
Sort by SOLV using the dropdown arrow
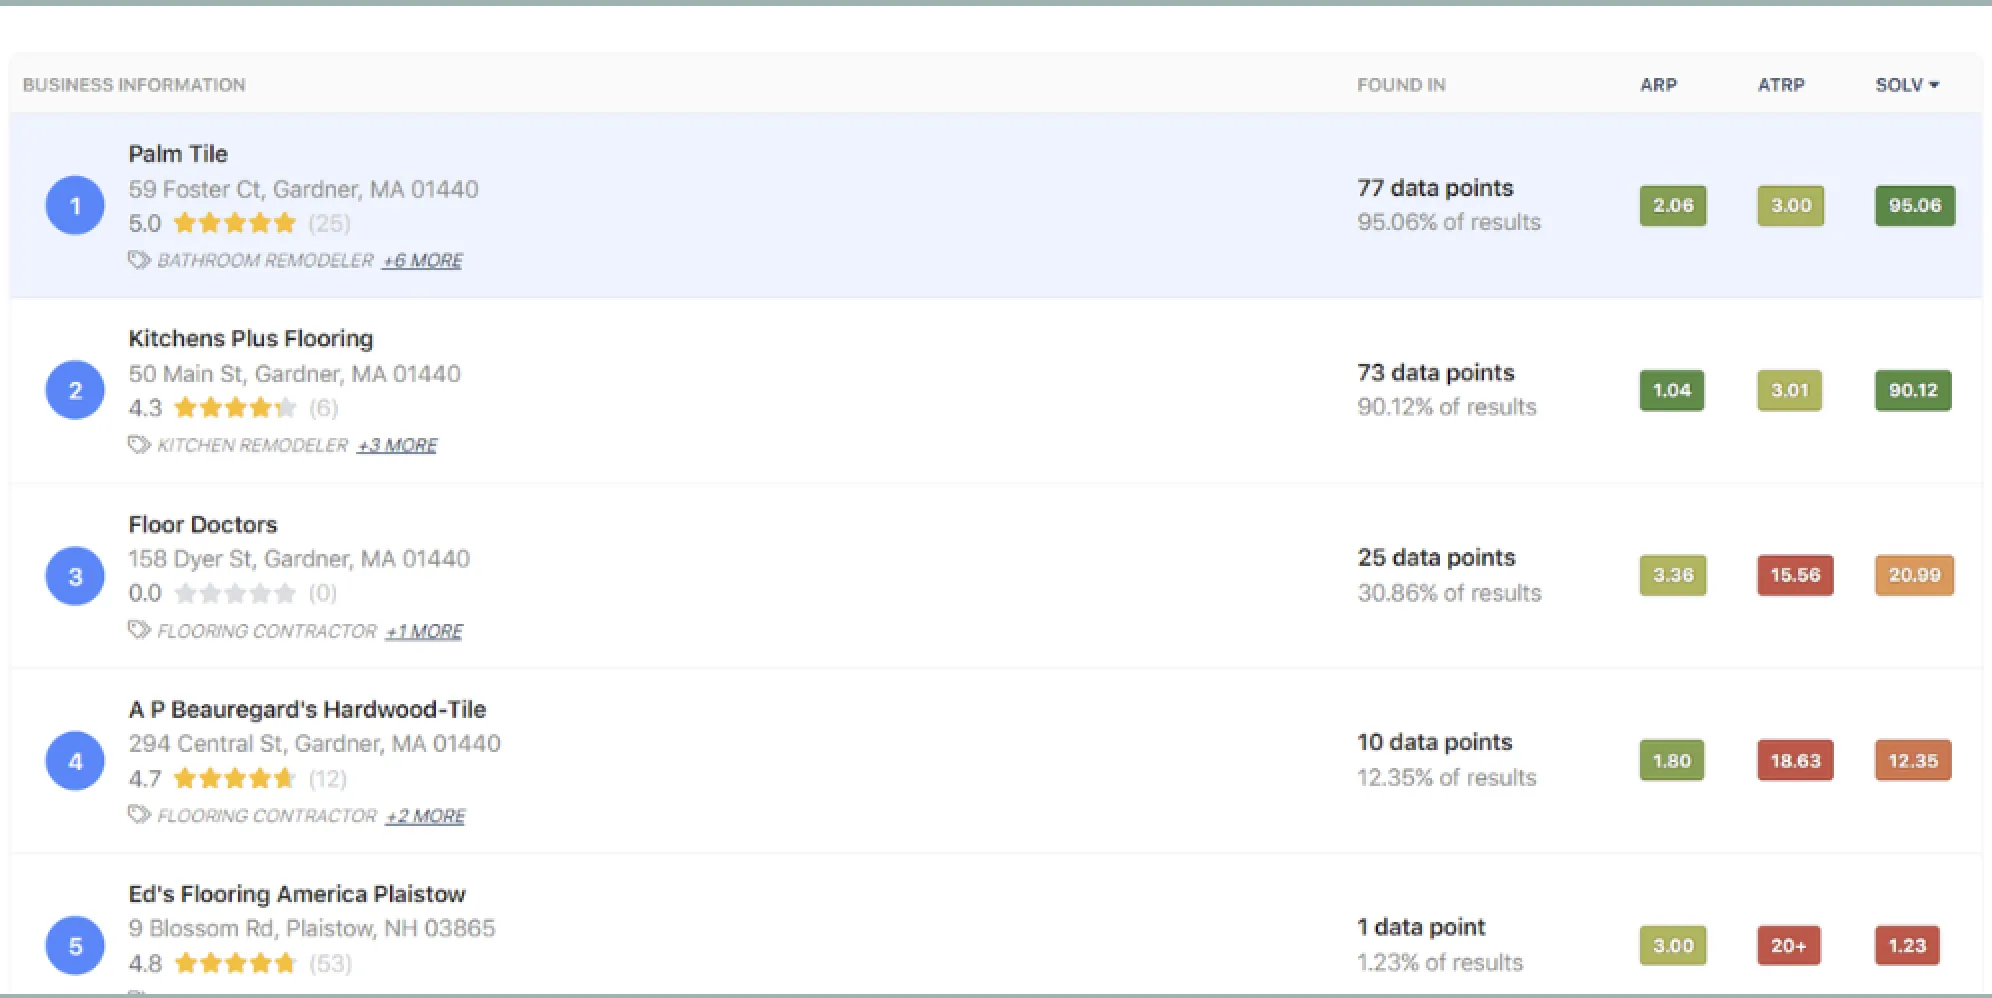point(1934,85)
